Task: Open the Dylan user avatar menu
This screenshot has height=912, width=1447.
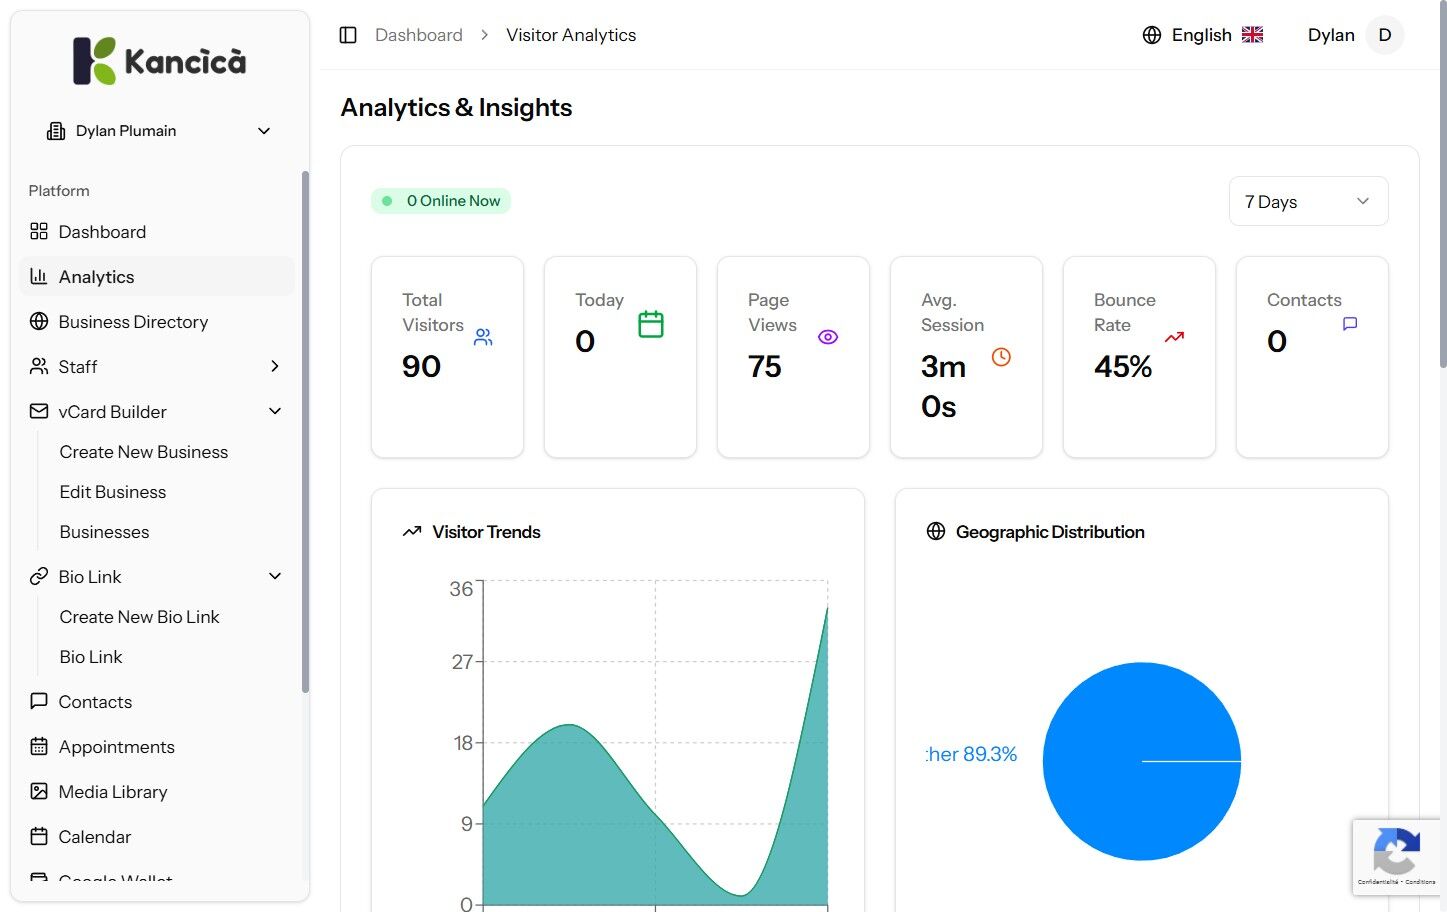Action: click(x=1385, y=35)
